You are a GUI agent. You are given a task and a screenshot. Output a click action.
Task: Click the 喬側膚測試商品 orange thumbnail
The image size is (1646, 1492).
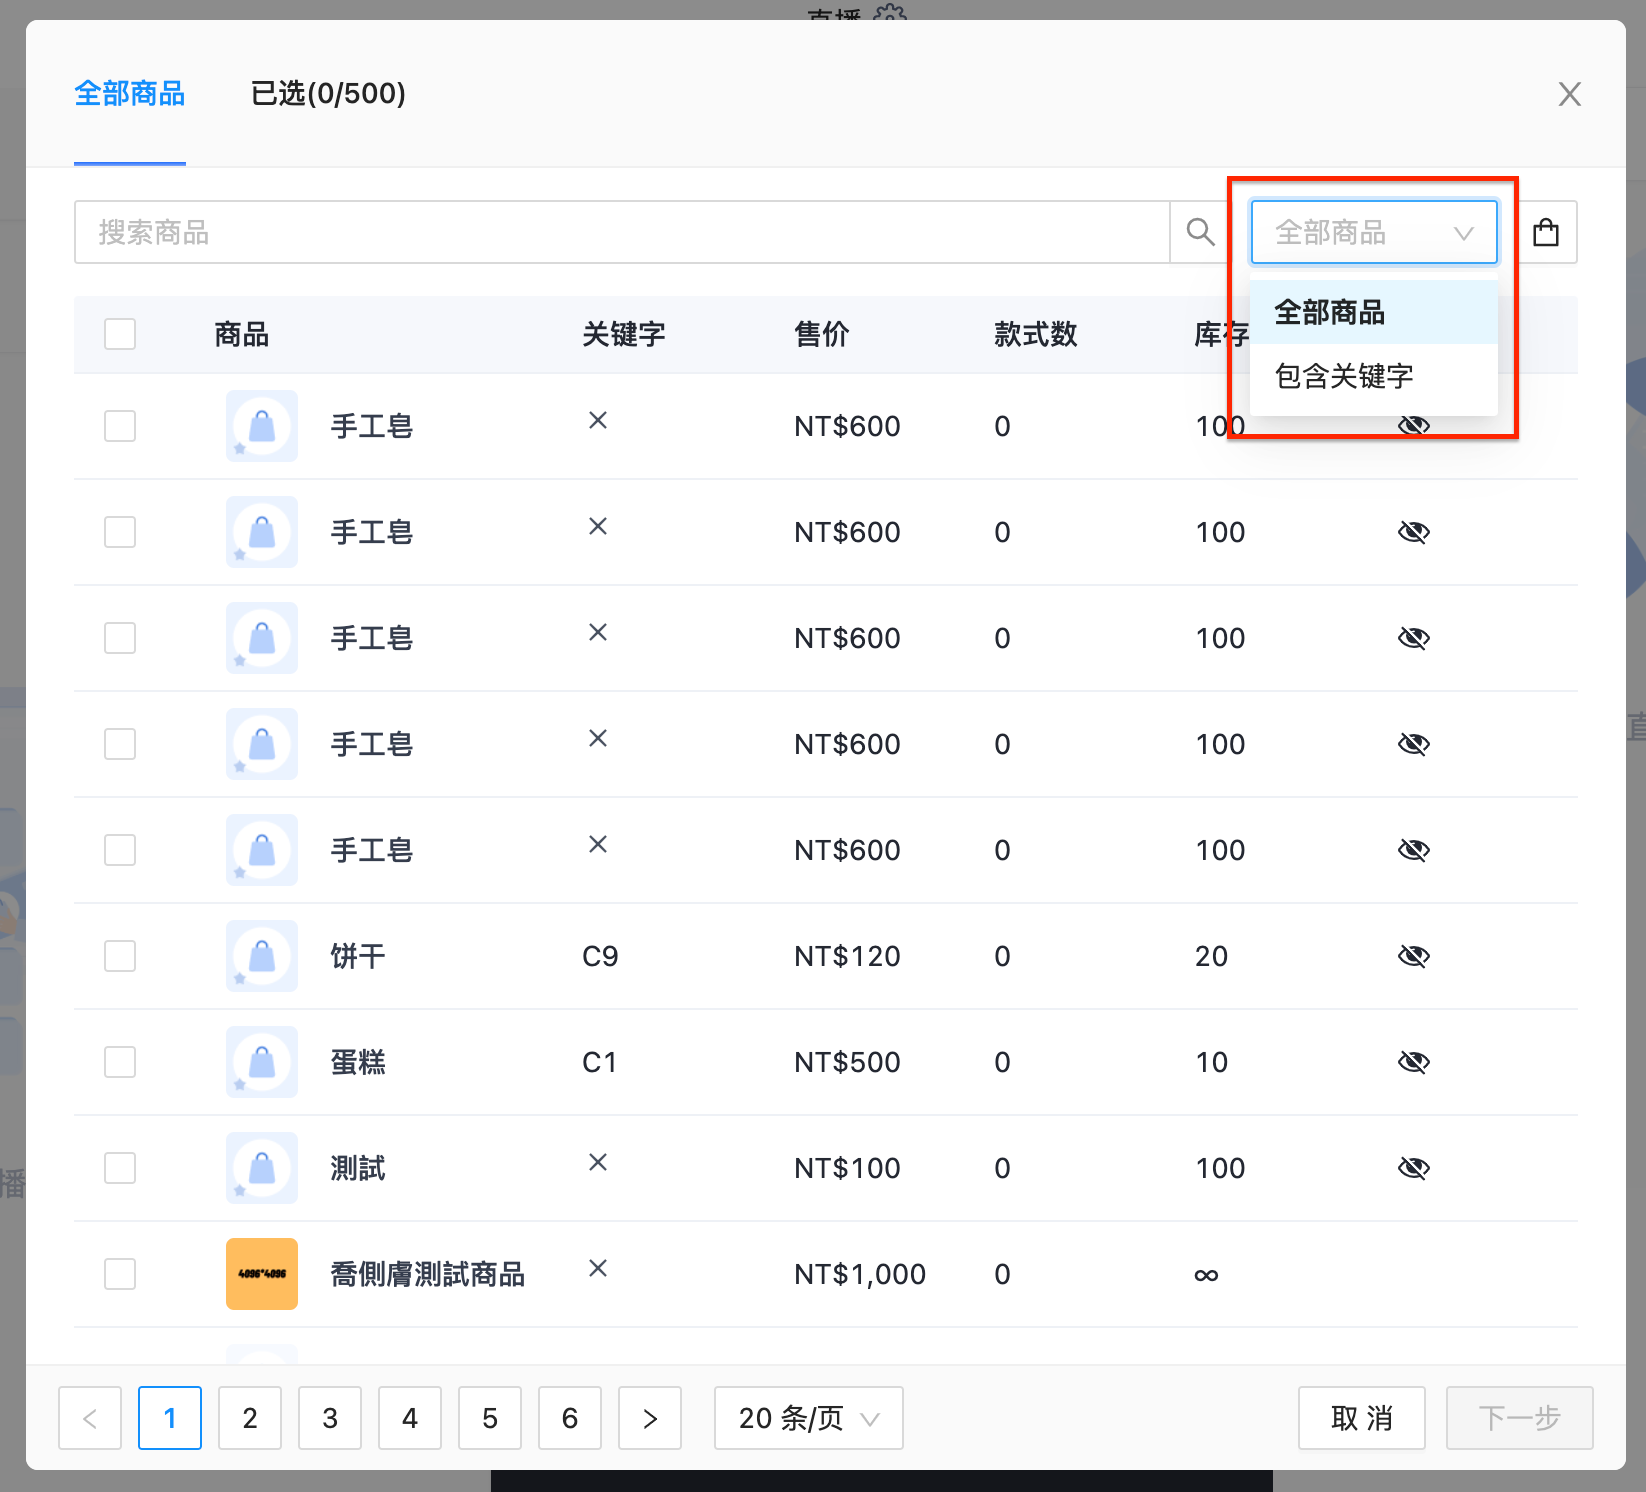click(262, 1274)
